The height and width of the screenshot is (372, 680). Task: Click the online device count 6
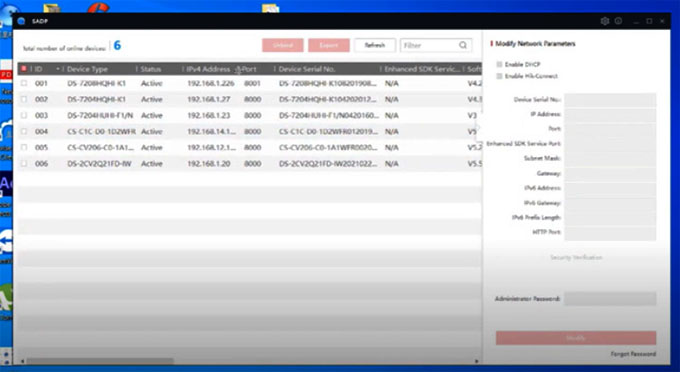[x=117, y=46]
